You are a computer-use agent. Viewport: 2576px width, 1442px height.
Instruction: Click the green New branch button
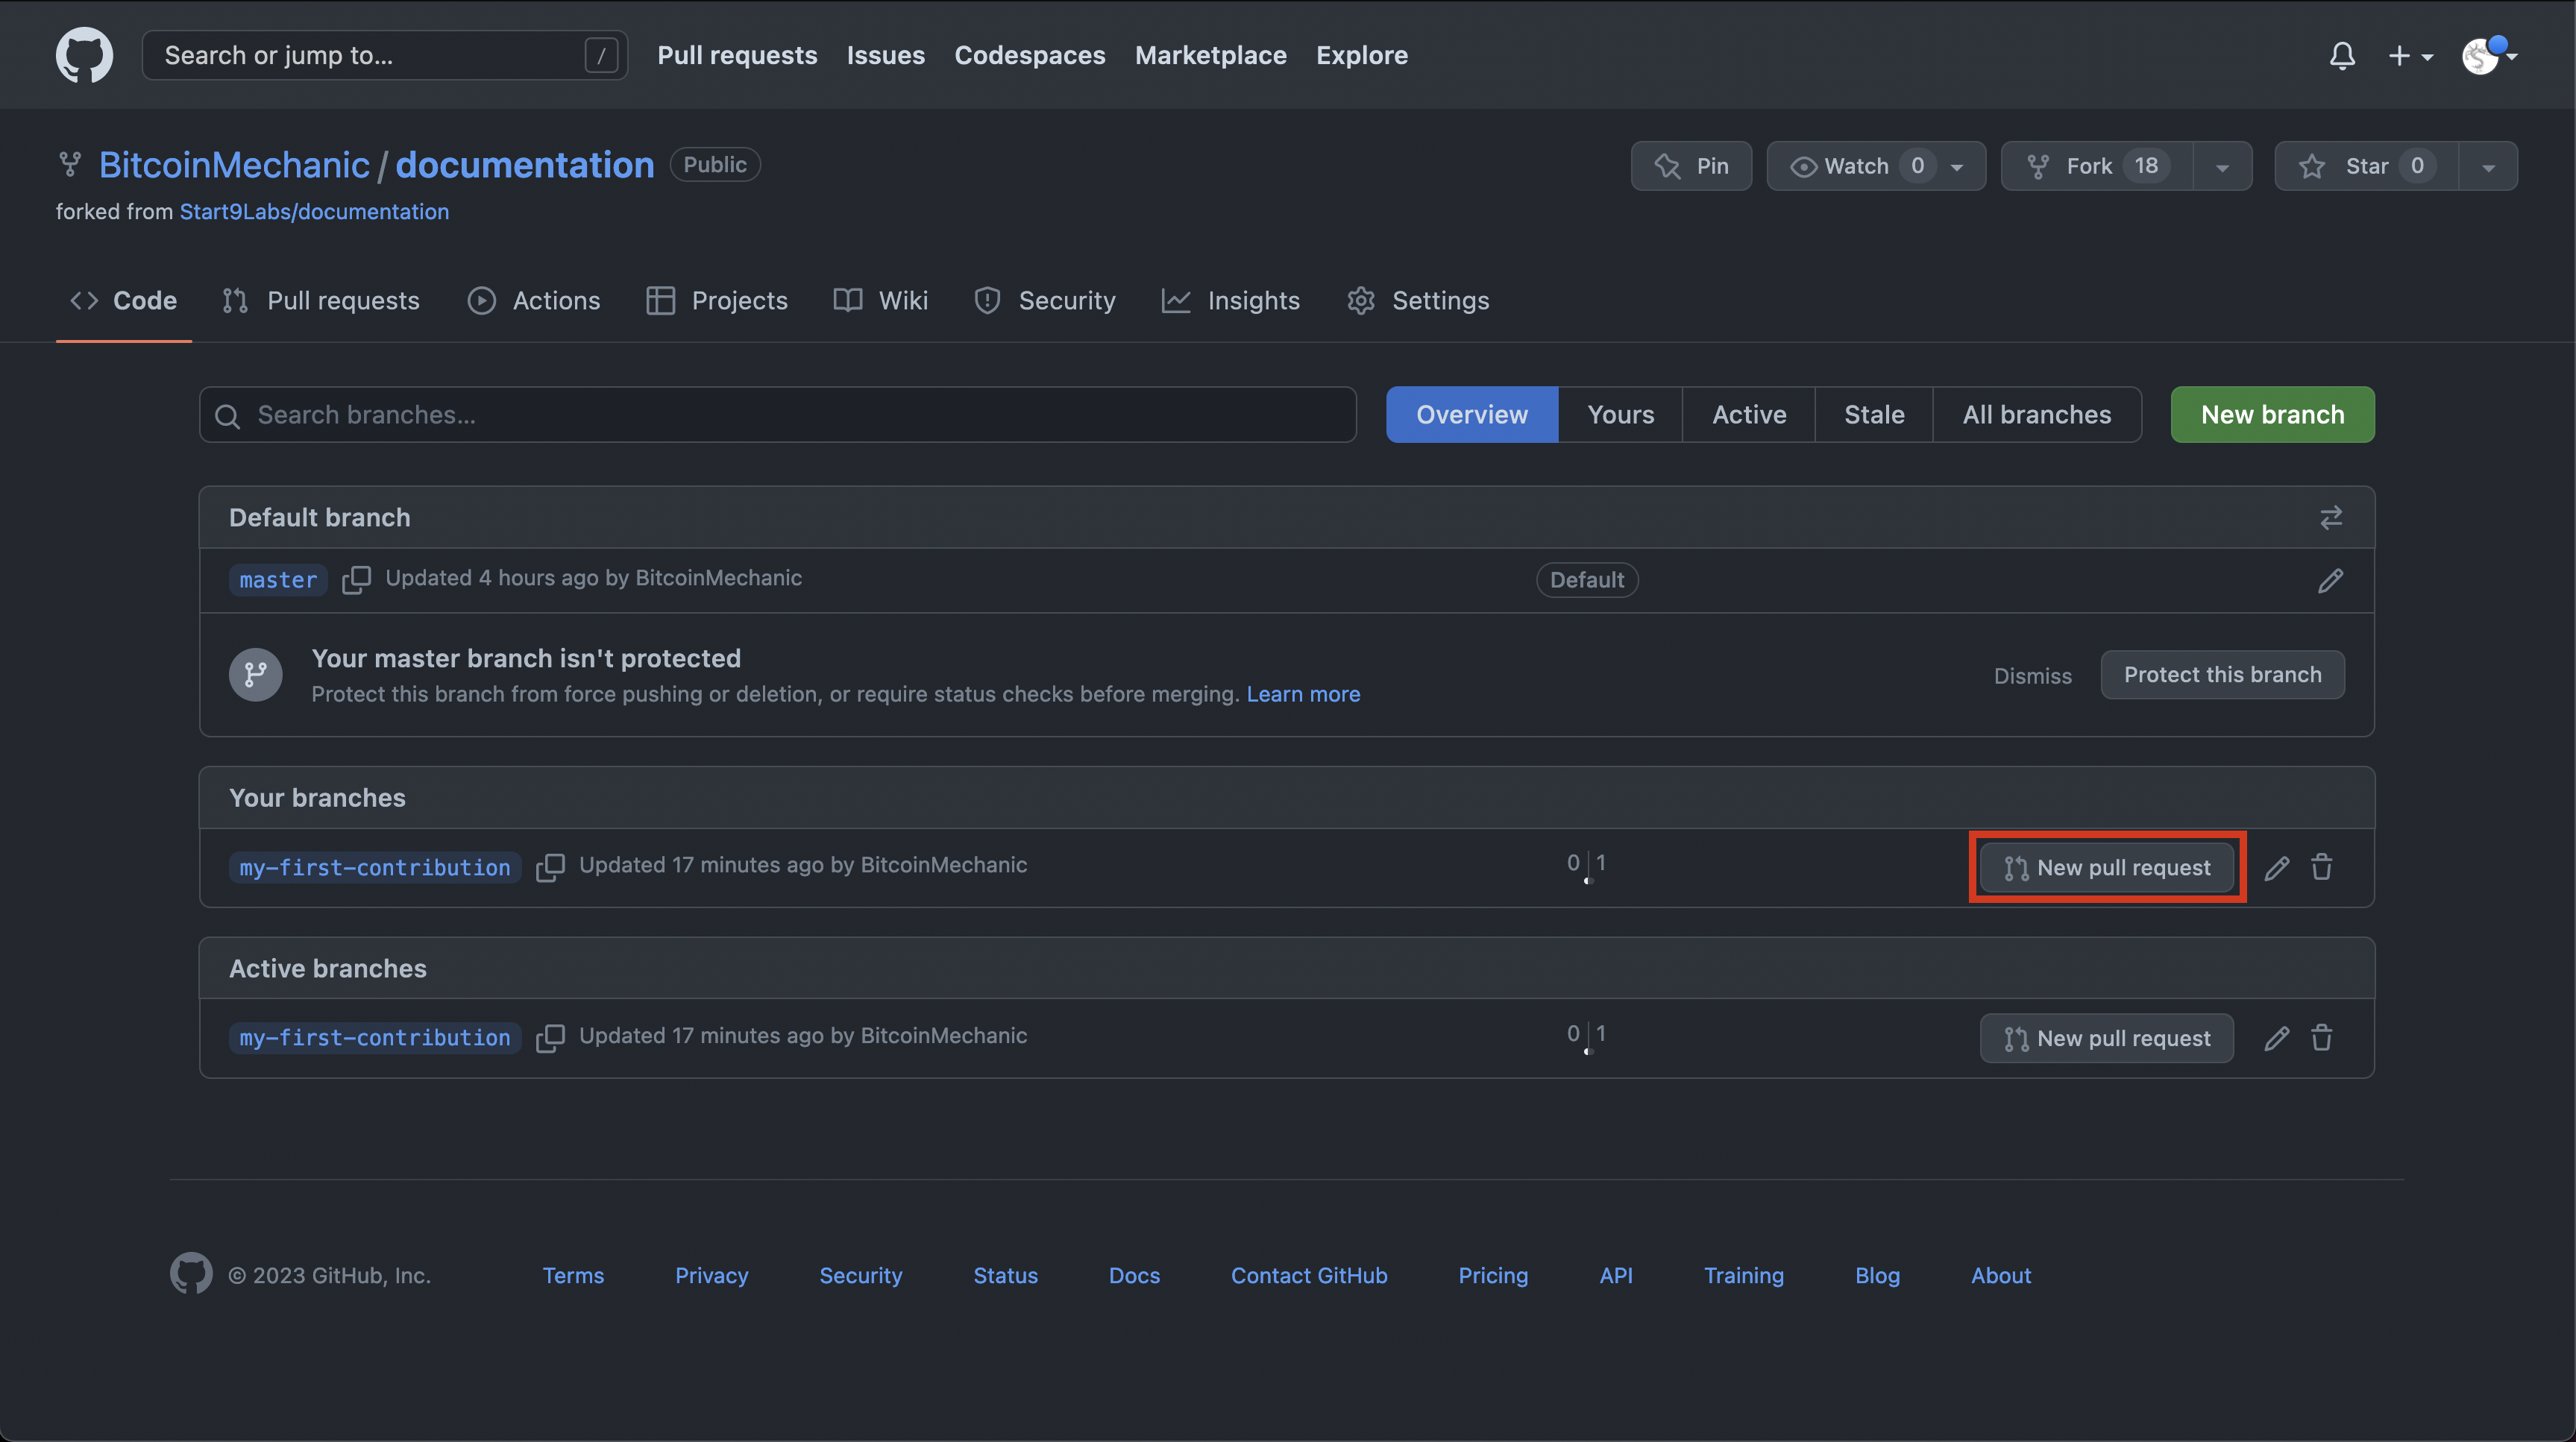(2272, 415)
